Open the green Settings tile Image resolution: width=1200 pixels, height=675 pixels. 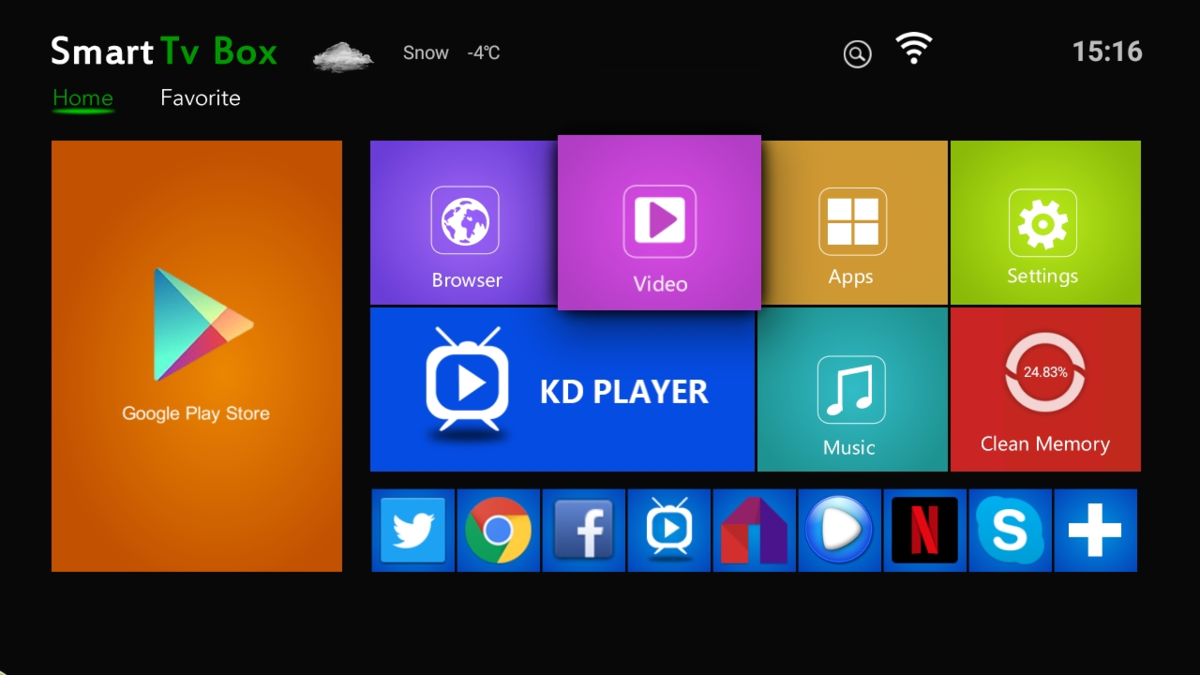1045,222
